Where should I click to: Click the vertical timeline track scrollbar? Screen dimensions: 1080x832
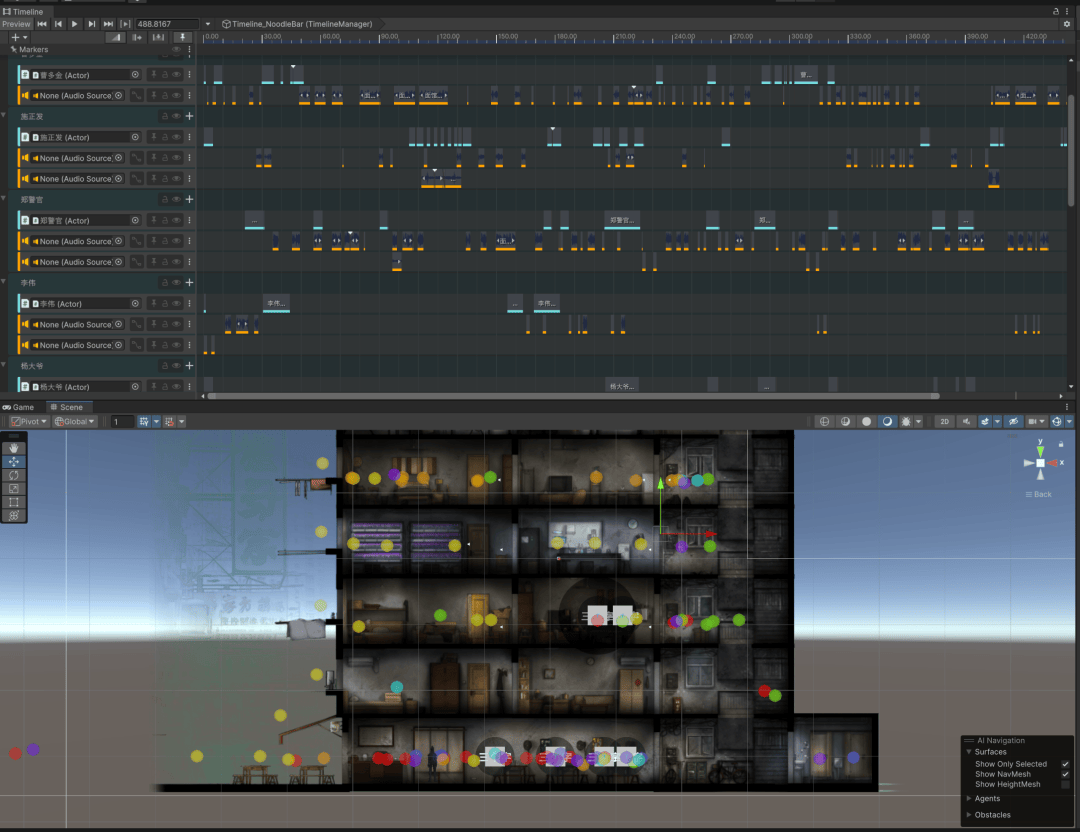[x=1071, y=151]
